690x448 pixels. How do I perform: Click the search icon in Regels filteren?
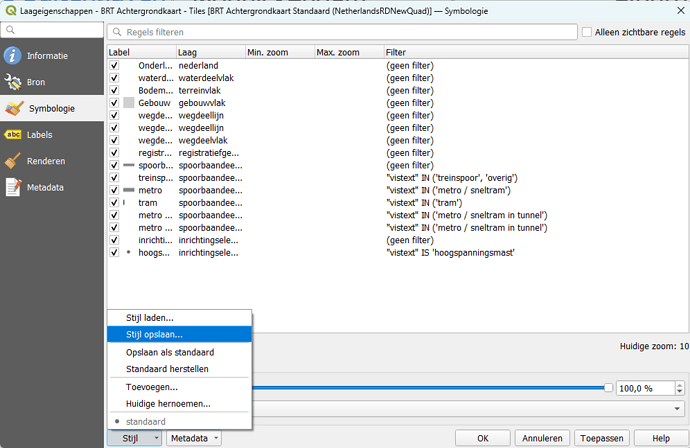click(117, 32)
